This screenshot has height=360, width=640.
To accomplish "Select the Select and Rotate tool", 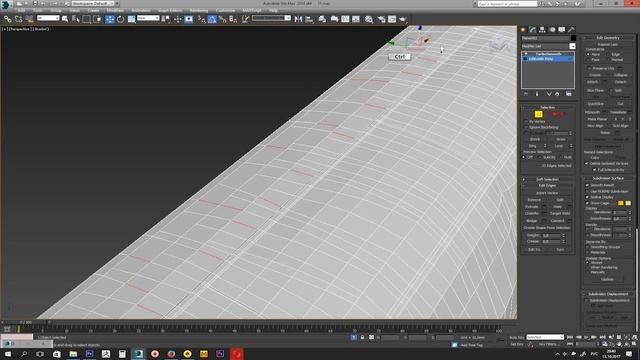I will click(120, 19).
